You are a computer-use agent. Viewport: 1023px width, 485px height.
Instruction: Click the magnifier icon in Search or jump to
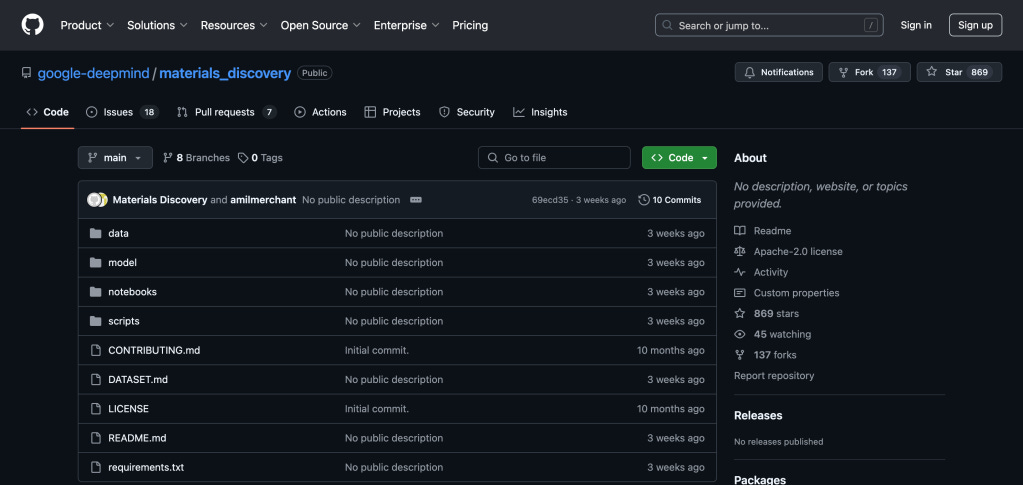pos(667,25)
